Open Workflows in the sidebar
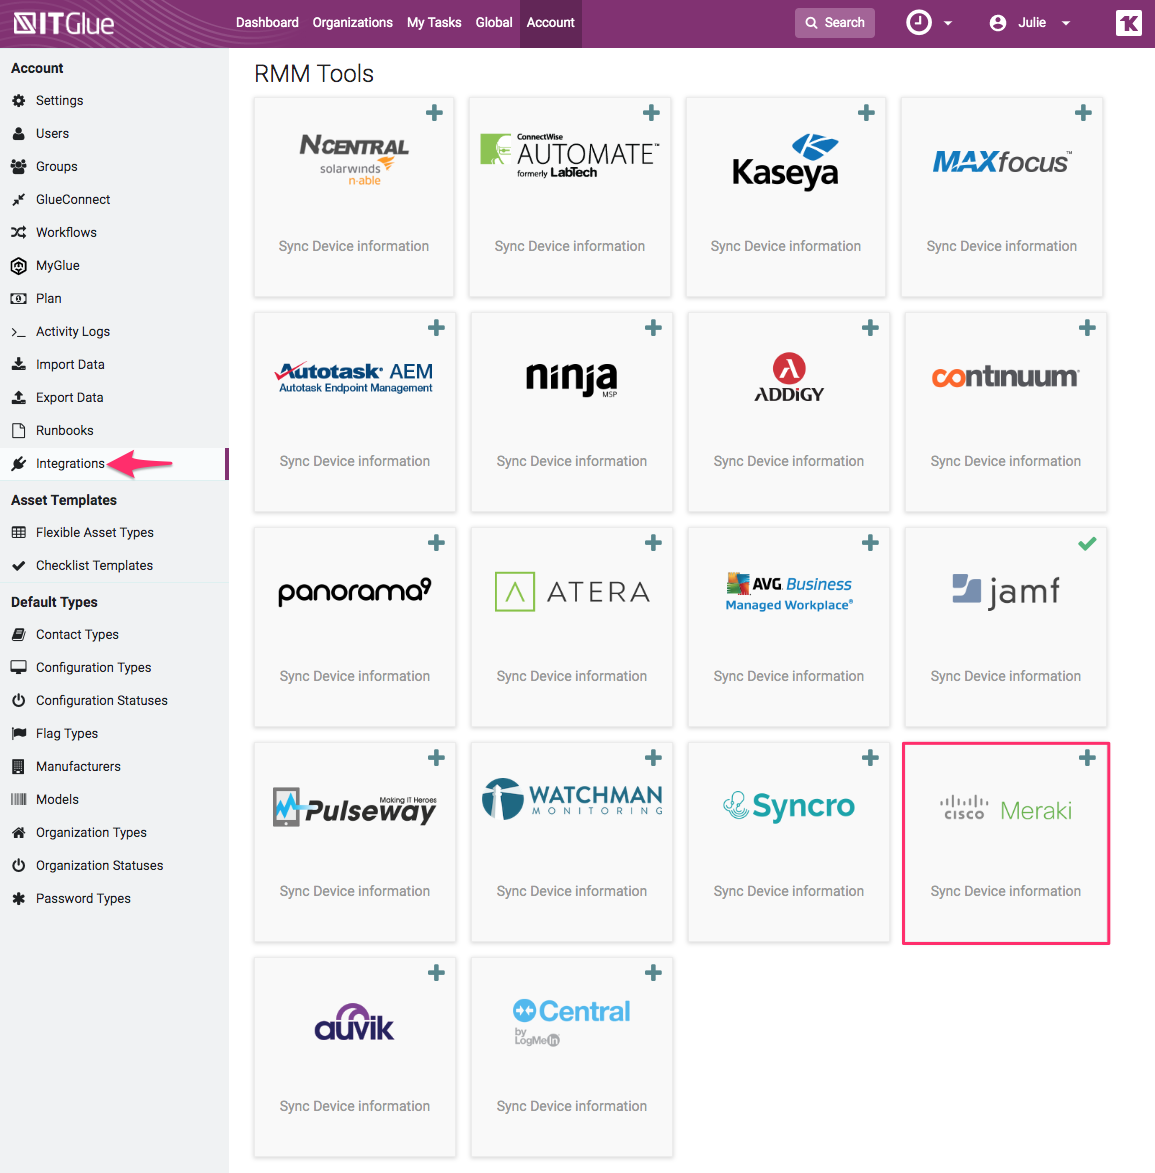This screenshot has width=1155, height=1173. tap(66, 232)
